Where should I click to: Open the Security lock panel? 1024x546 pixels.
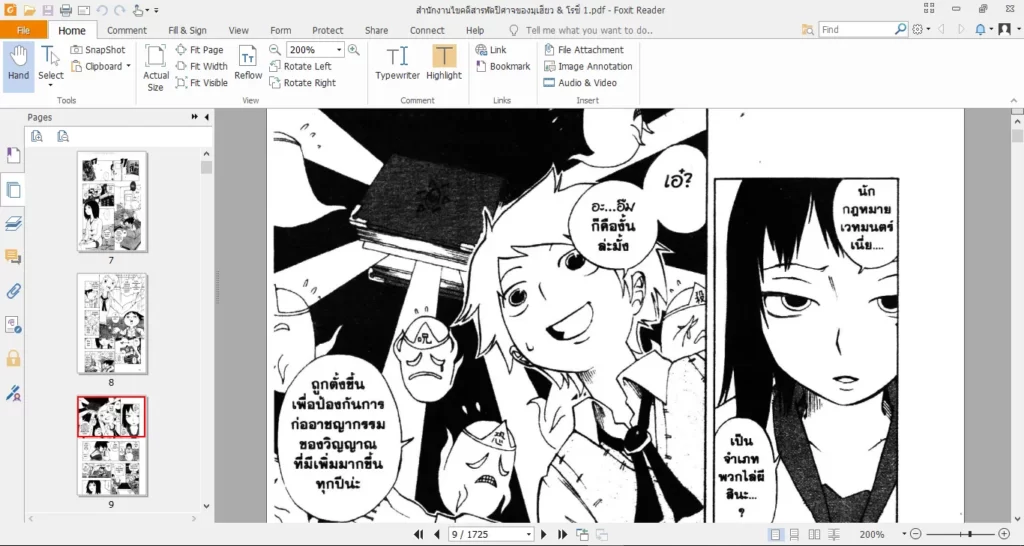pyautogui.click(x=13, y=359)
